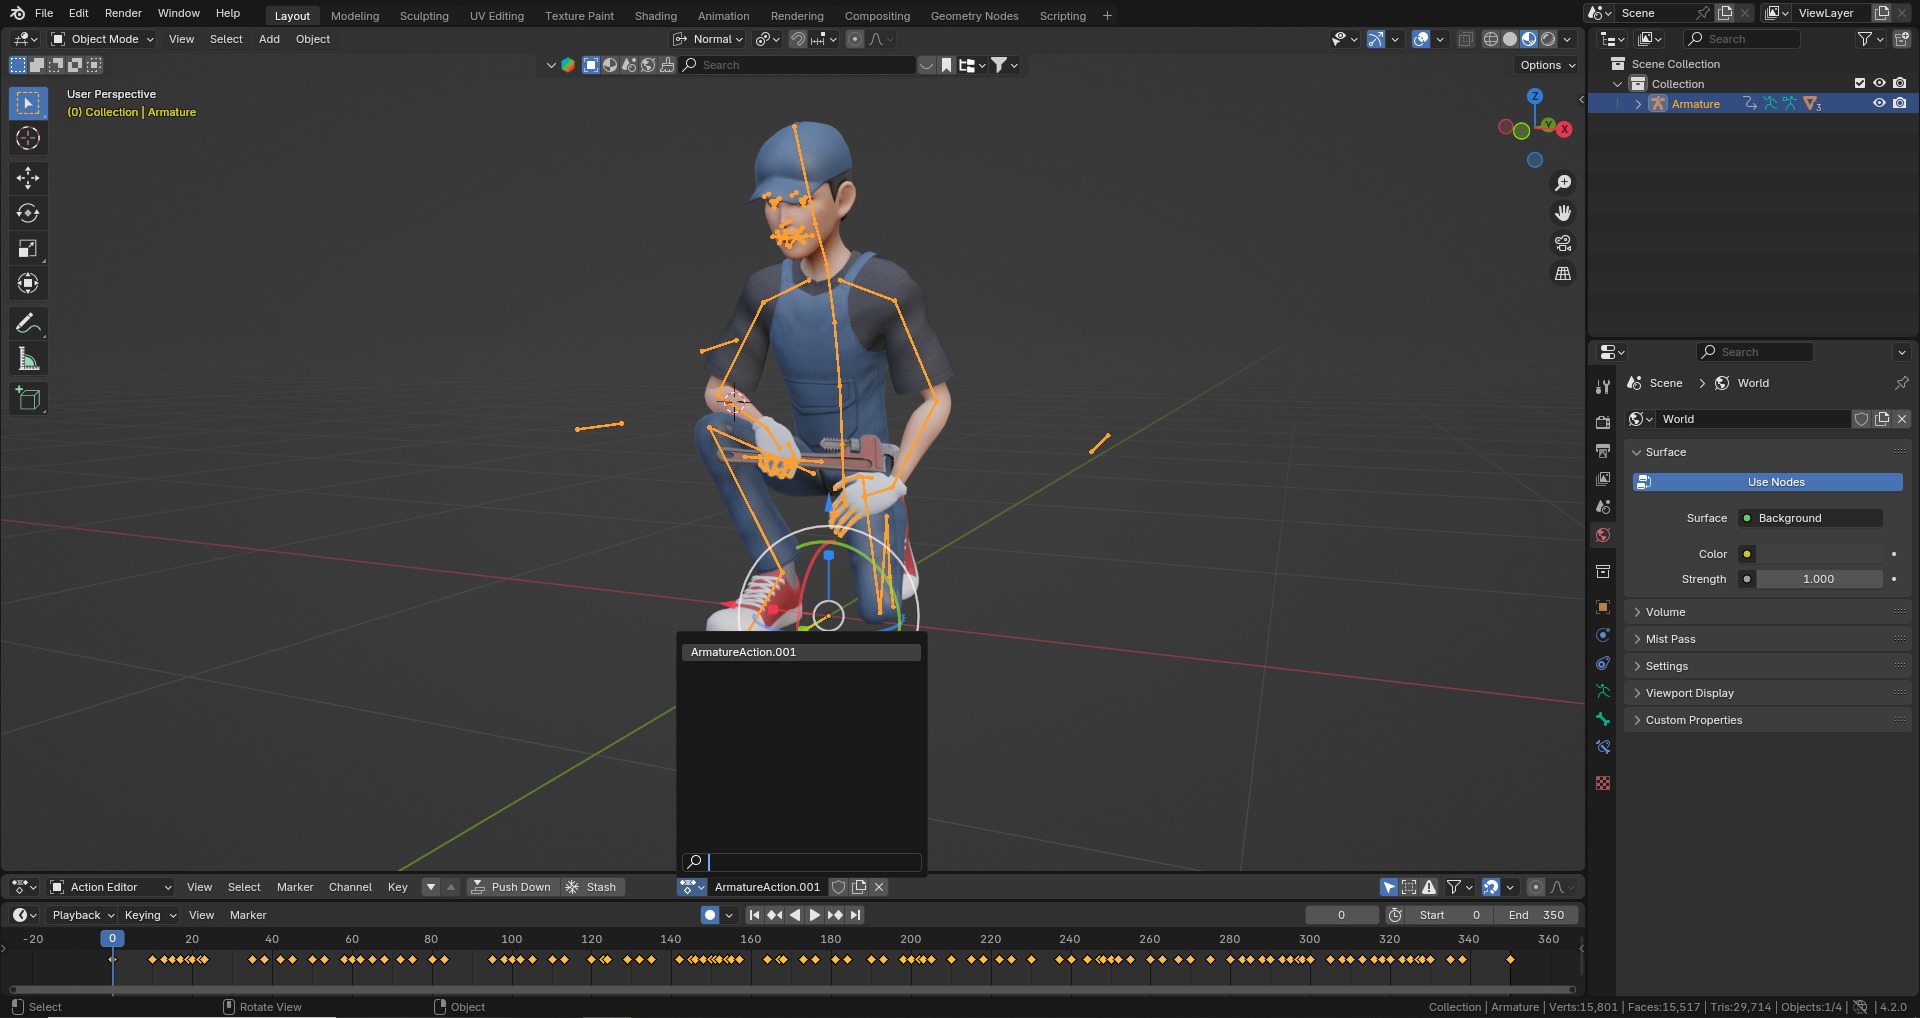Select the Add Cube tool

(28, 399)
